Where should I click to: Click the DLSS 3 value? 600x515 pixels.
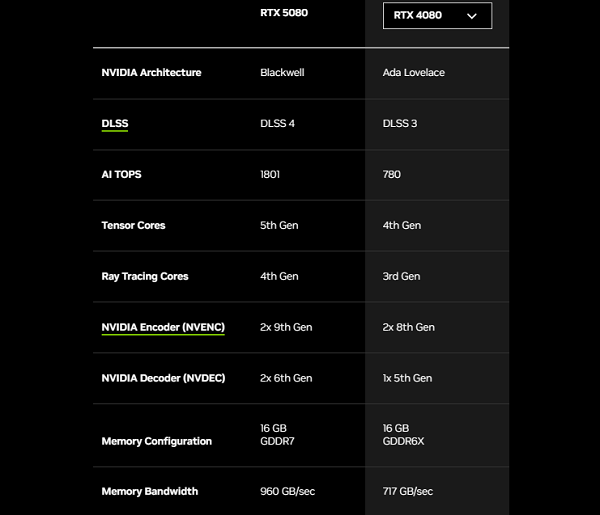coord(400,123)
